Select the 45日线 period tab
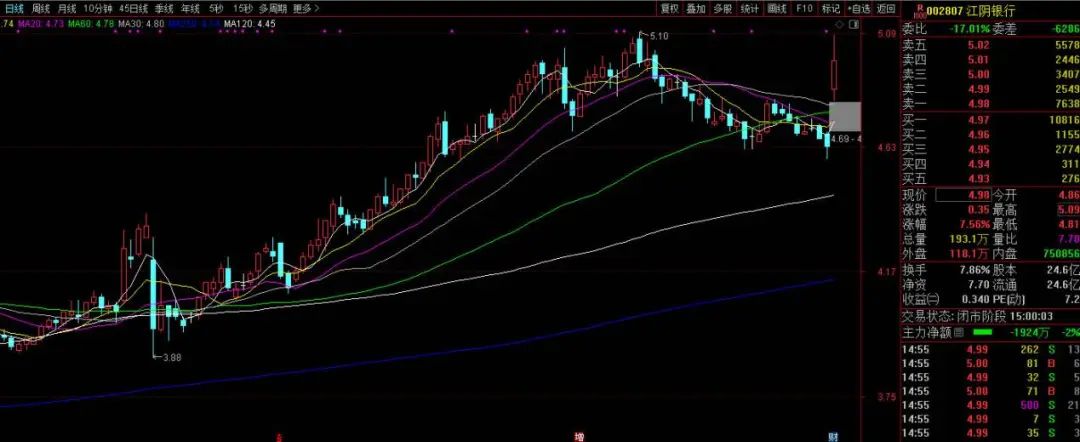The width and height of the screenshot is (1080, 442). pos(134,9)
